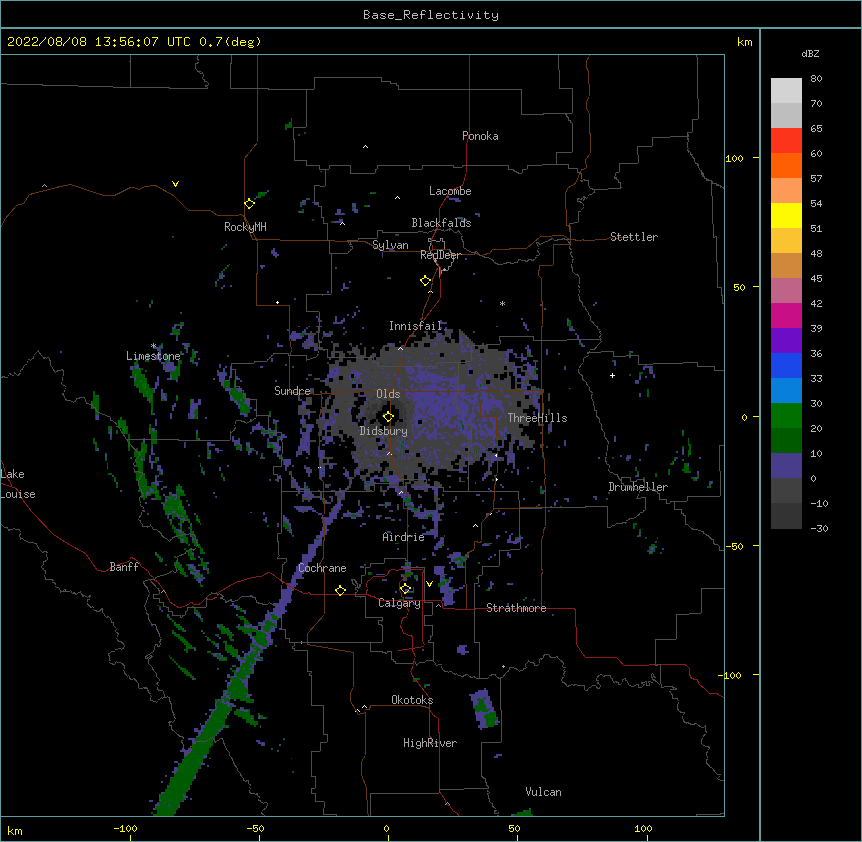Click the RedDeer city label

click(440, 255)
